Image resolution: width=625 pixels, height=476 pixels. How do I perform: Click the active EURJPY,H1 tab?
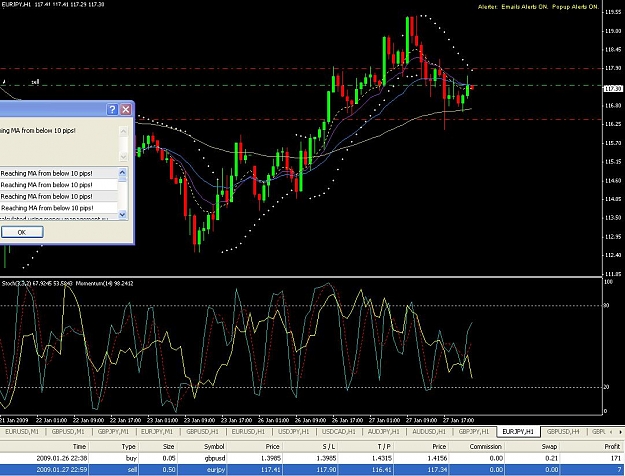[x=518, y=432]
